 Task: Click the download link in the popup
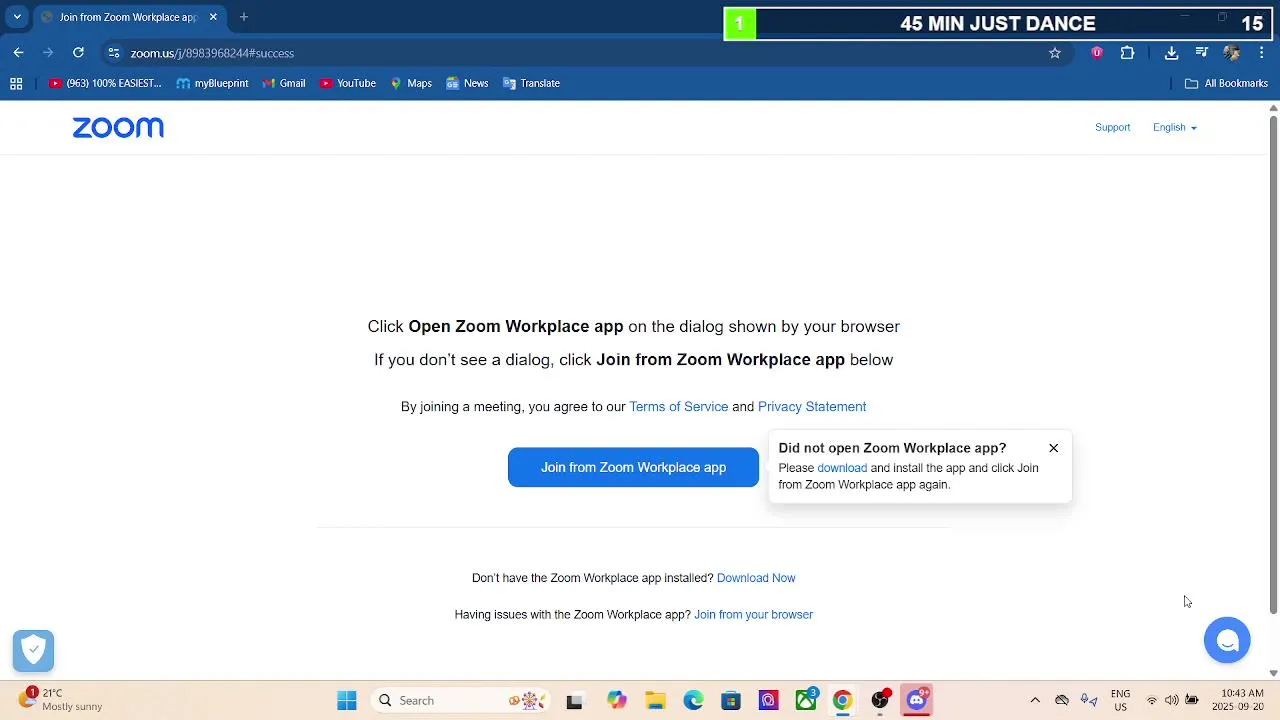point(842,468)
